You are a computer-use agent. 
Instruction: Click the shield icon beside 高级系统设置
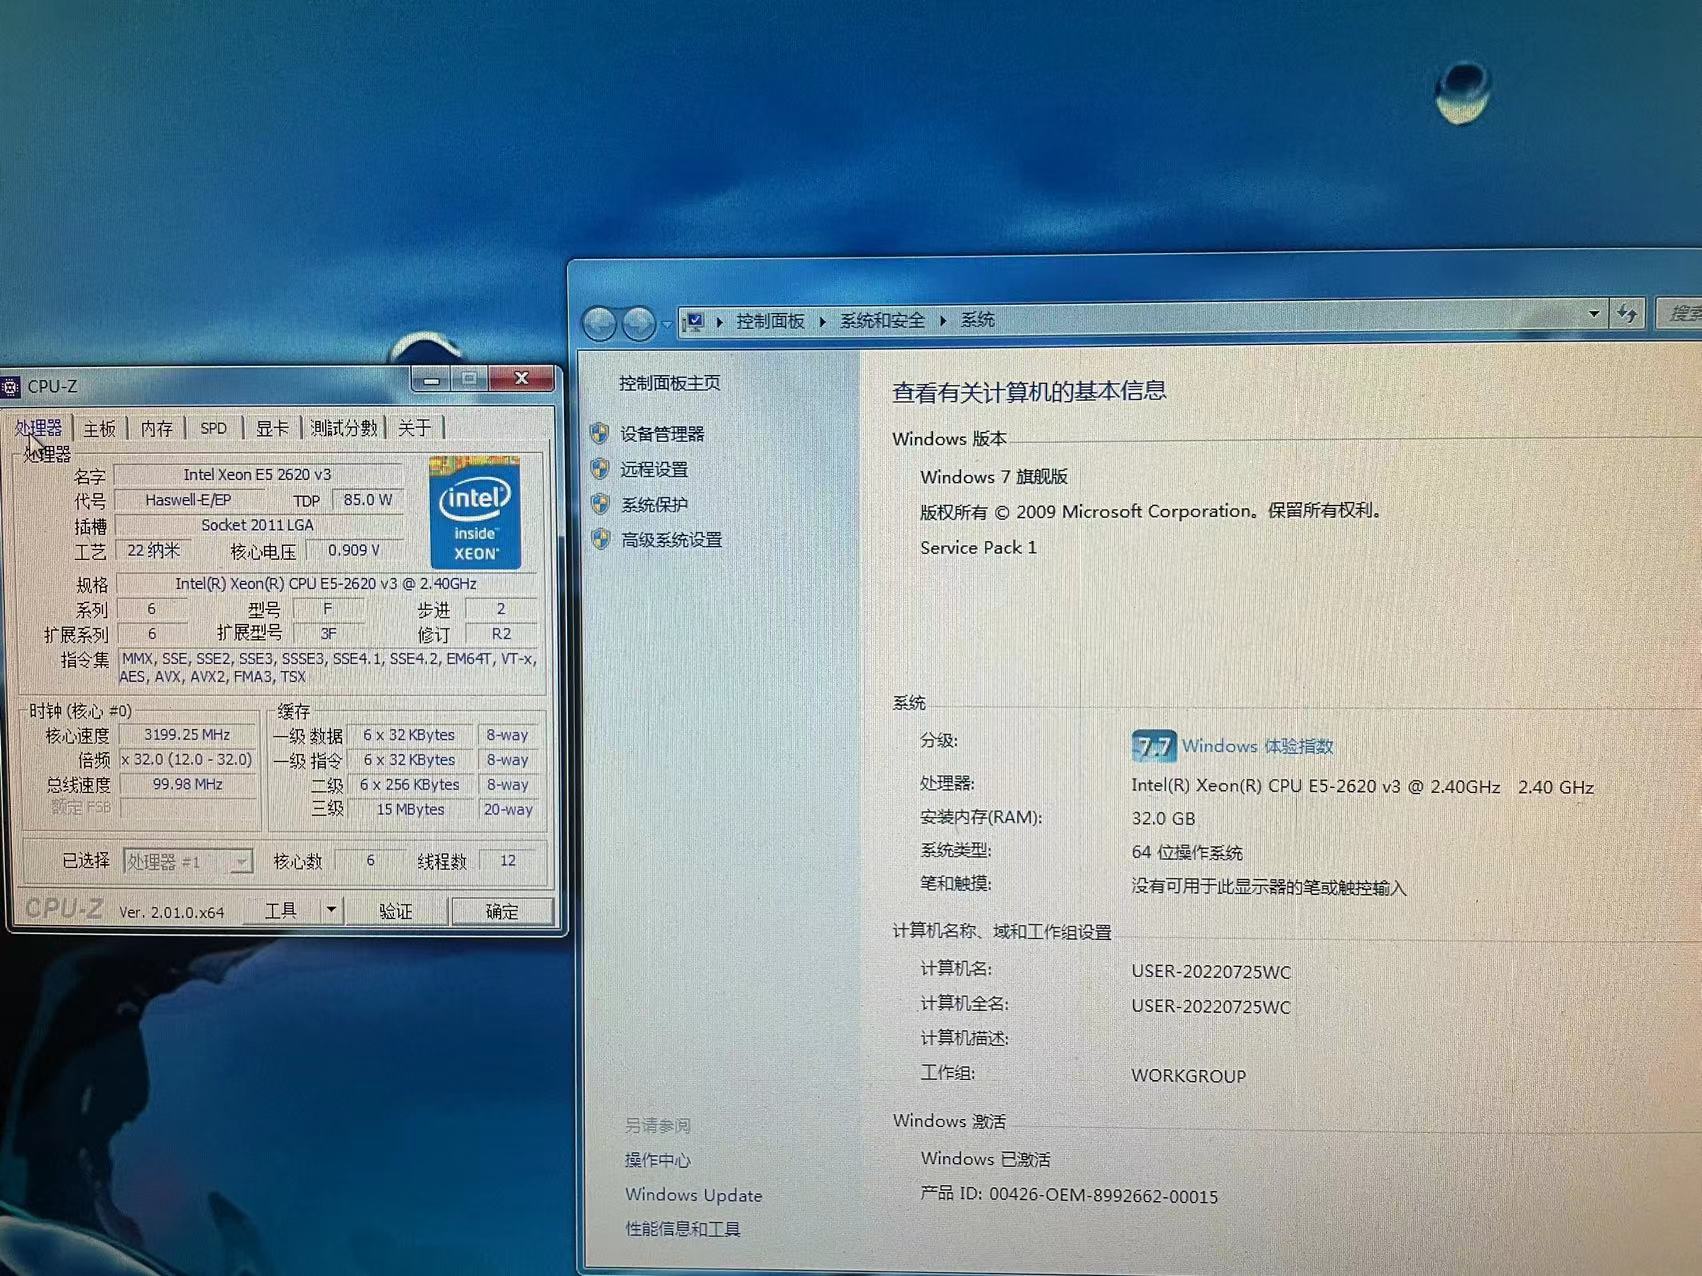tap(600, 539)
